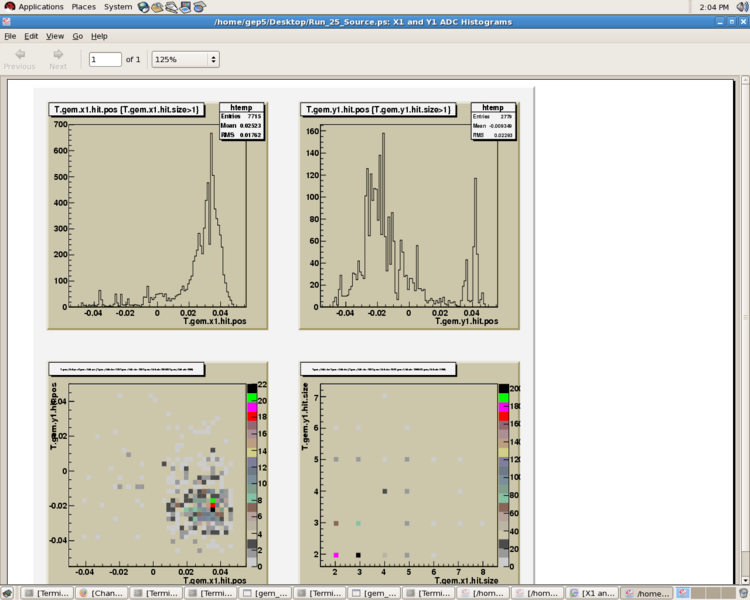Click the 2:04 PM clock
The width and height of the screenshot is (750, 600).
tap(714, 7)
